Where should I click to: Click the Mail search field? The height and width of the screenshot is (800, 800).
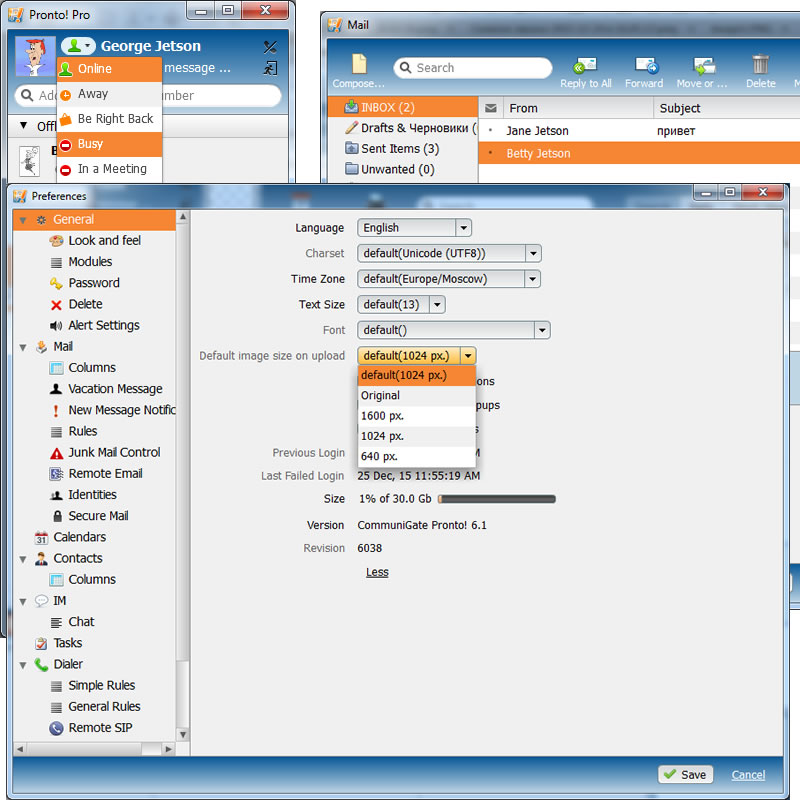472,68
